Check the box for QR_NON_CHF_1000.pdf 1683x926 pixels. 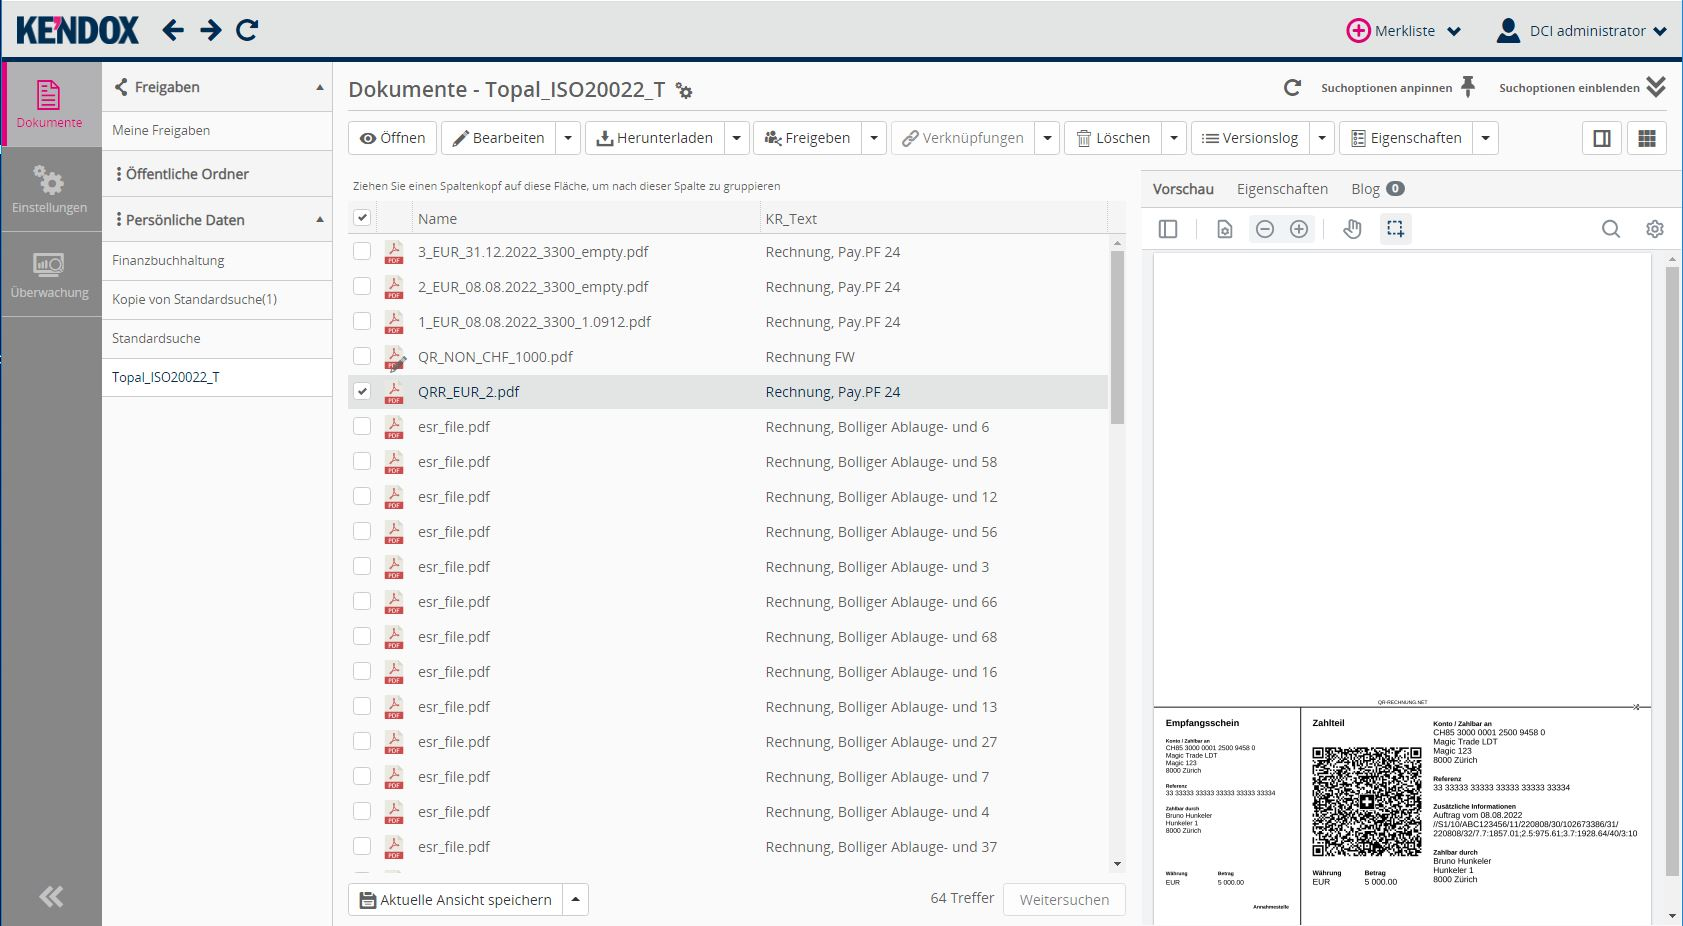(362, 357)
